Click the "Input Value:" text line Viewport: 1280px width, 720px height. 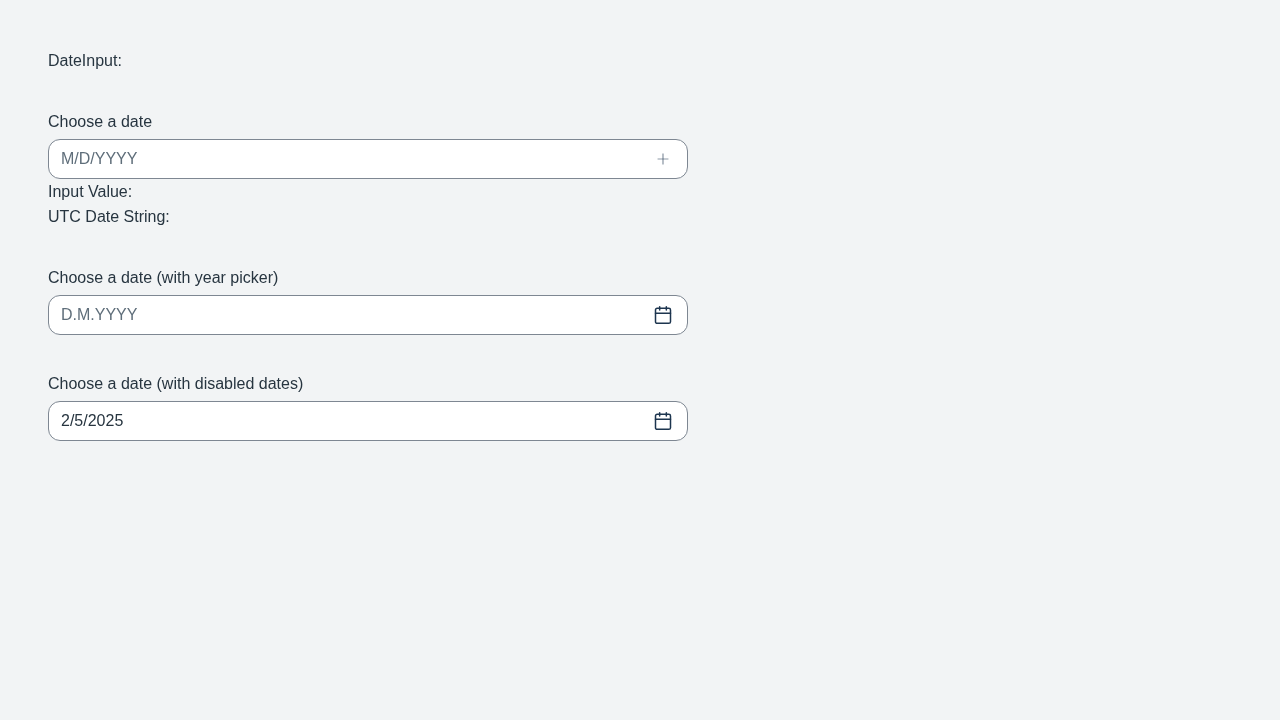pyautogui.click(x=90, y=192)
